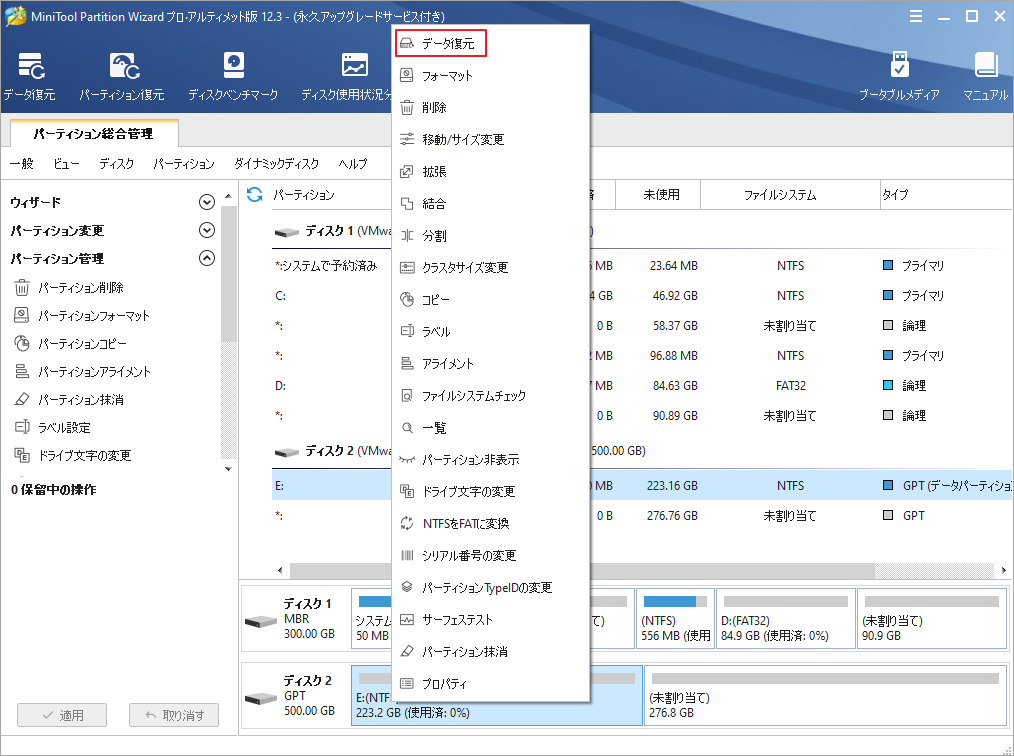Open the 一般 menu
Image resolution: width=1014 pixels, height=756 pixels.
click(21, 164)
